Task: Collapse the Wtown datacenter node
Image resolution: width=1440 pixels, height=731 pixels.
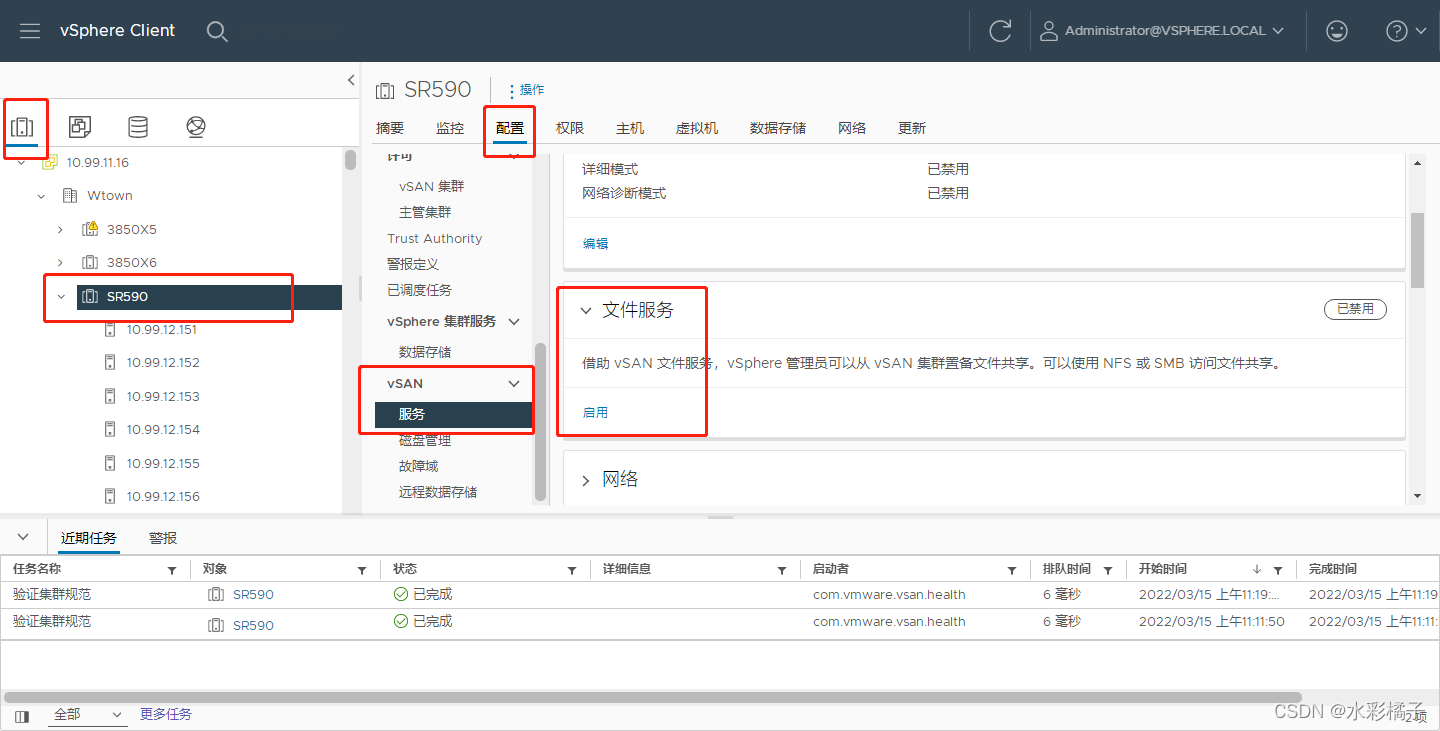Action: [x=41, y=196]
